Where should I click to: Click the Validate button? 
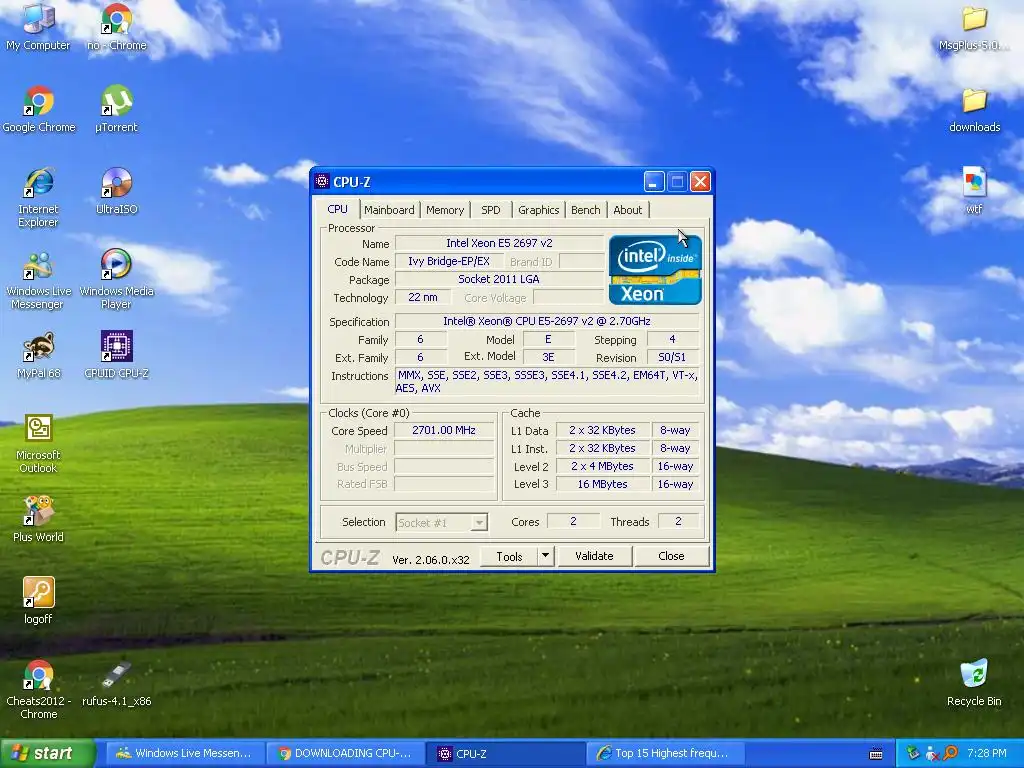coord(594,556)
